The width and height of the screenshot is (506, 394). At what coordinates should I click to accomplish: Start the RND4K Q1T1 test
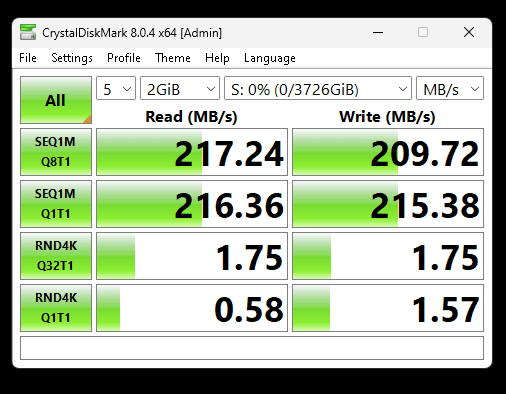(x=56, y=308)
